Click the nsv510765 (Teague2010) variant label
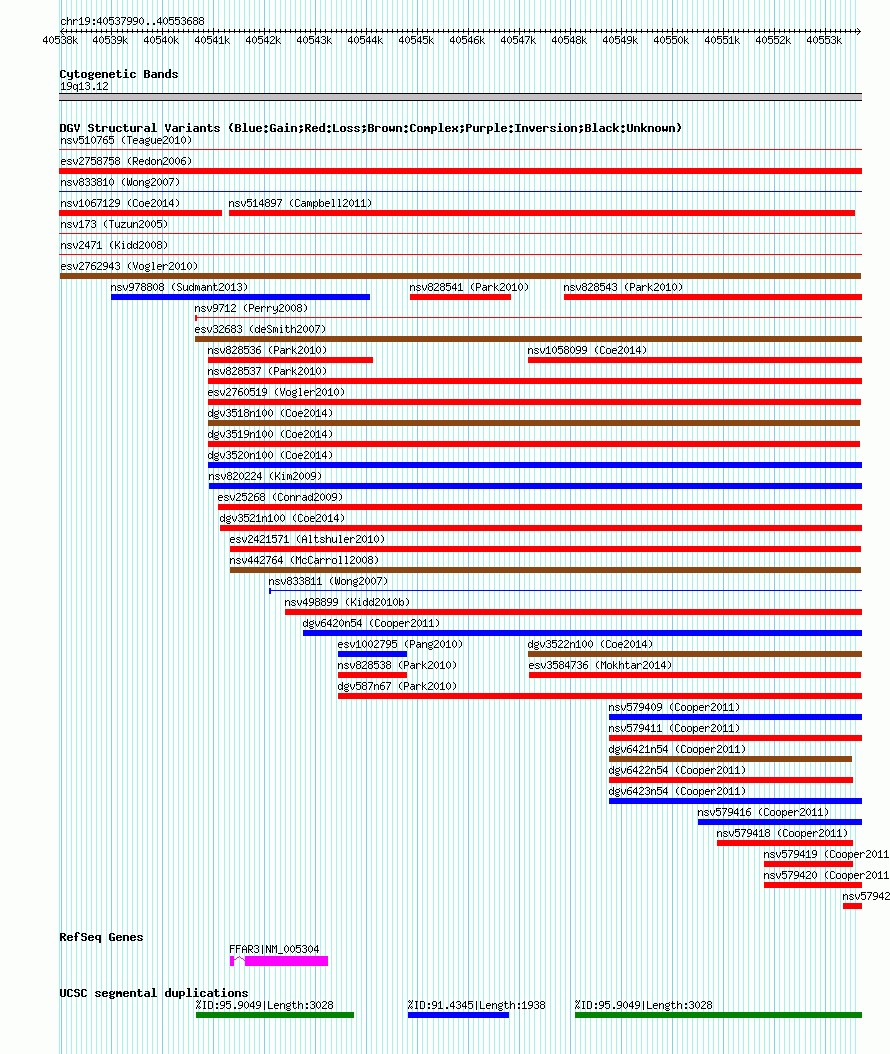This screenshot has width=890, height=1054. coord(126,140)
